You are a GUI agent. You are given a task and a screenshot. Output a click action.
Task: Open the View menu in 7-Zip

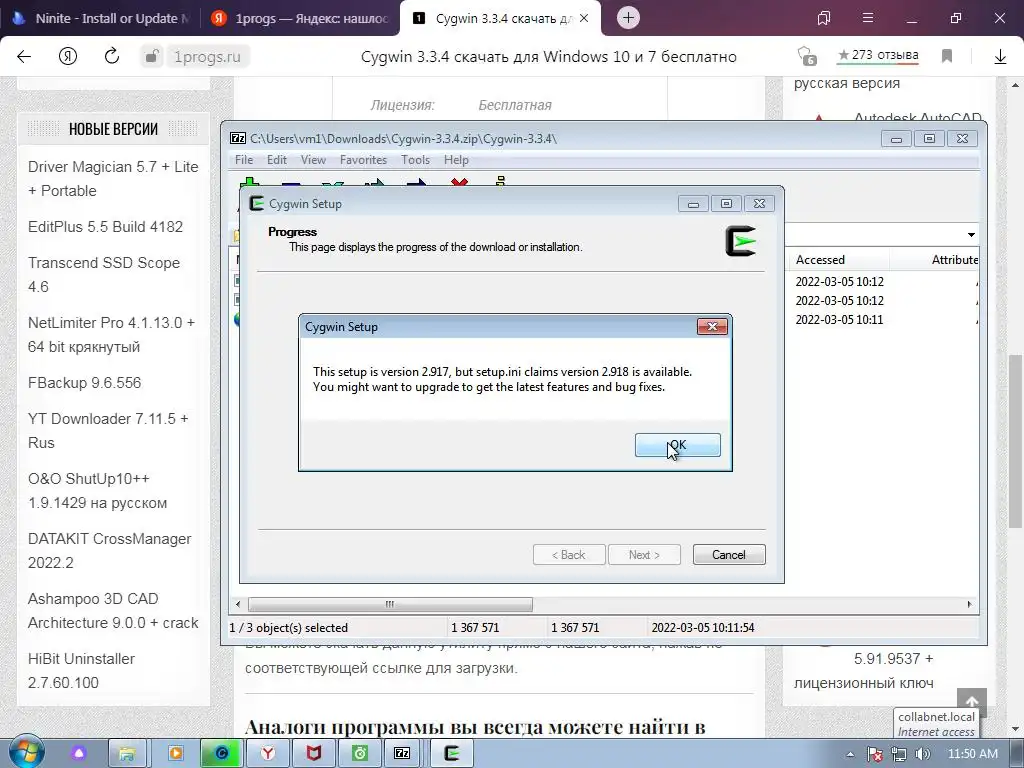[x=313, y=160]
